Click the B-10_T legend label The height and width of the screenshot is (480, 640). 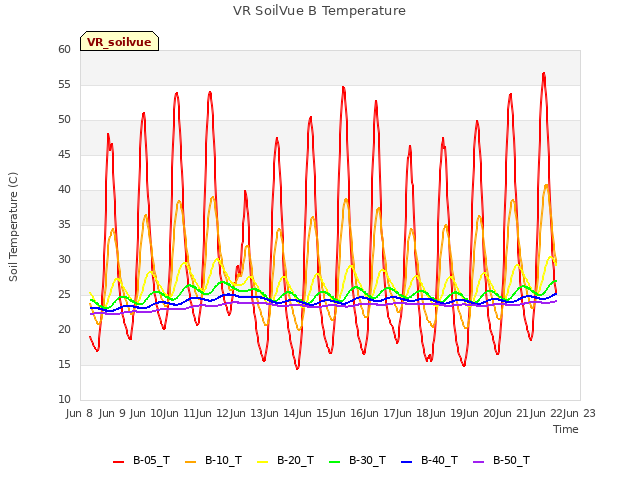pyautogui.click(x=223, y=460)
